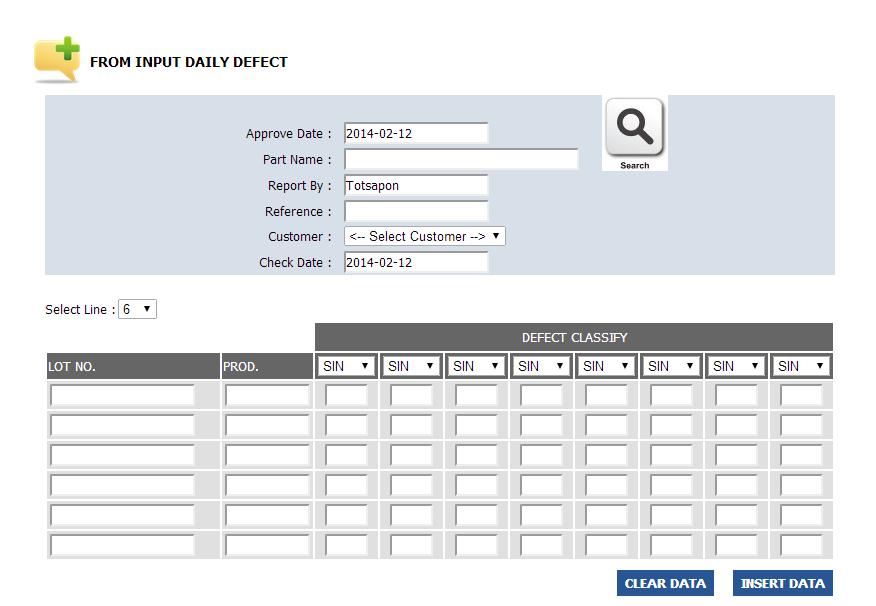Click the last row PROD. input box

pos(267,546)
